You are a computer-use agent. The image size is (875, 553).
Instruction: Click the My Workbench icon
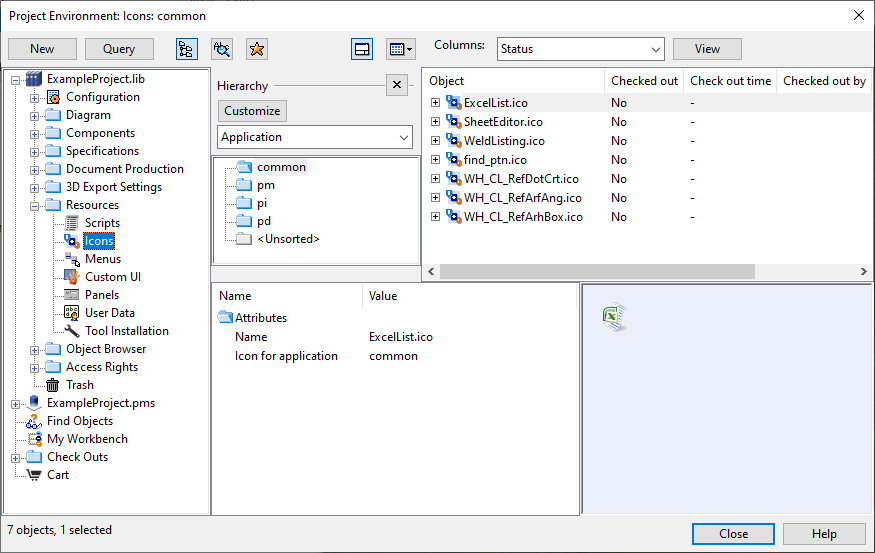(33, 439)
